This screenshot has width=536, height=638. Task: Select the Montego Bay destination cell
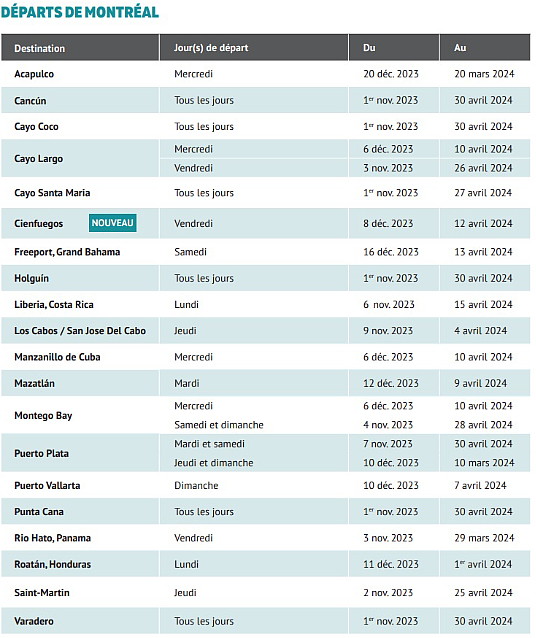pos(80,415)
